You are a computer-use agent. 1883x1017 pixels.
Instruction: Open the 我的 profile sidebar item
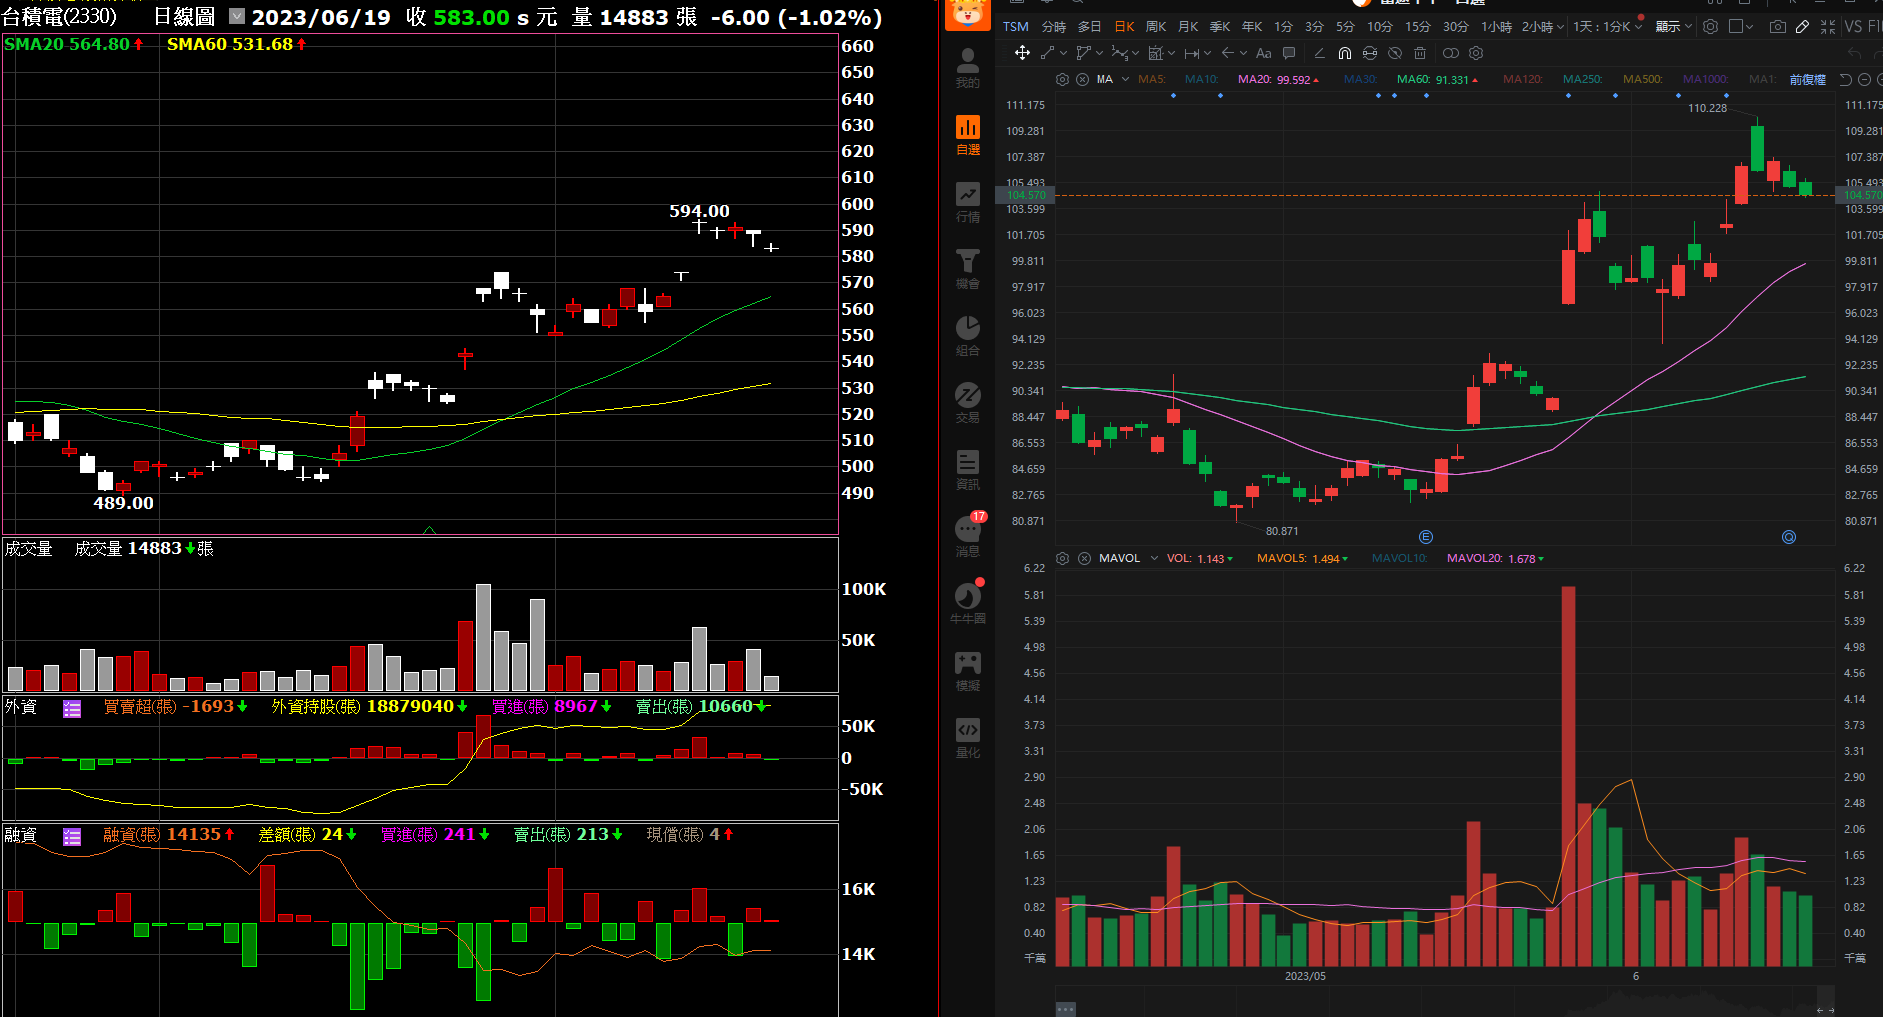[968, 68]
